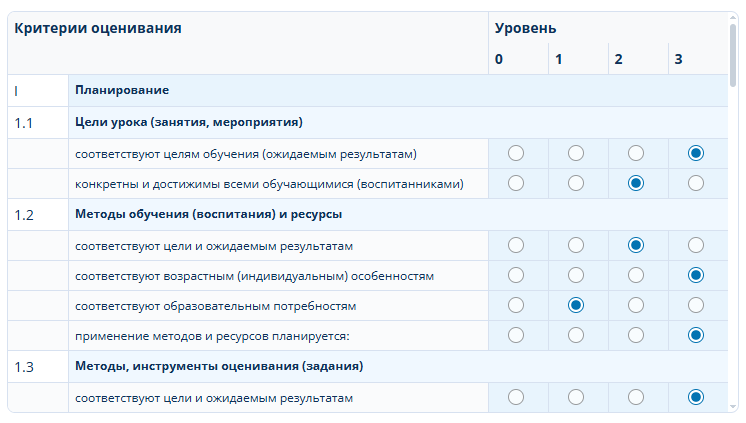Set 'соответствуют целям обучения' to level 1
The image size is (746, 423).
576,153
